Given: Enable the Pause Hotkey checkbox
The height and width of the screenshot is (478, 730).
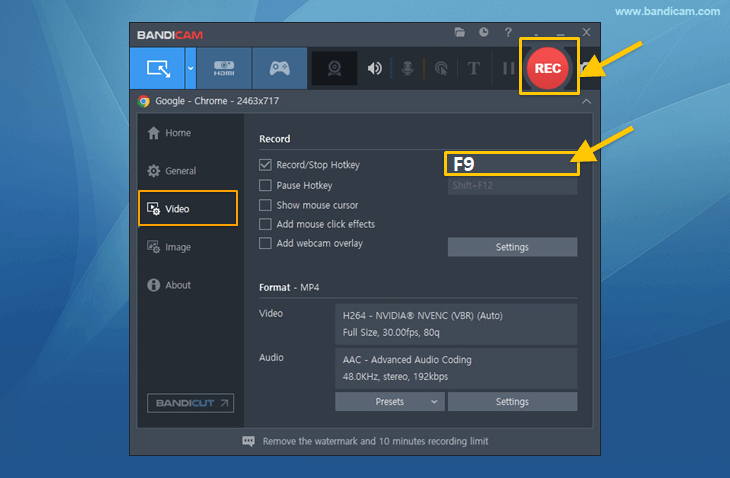Looking at the screenshot, I should pos(265,185).
